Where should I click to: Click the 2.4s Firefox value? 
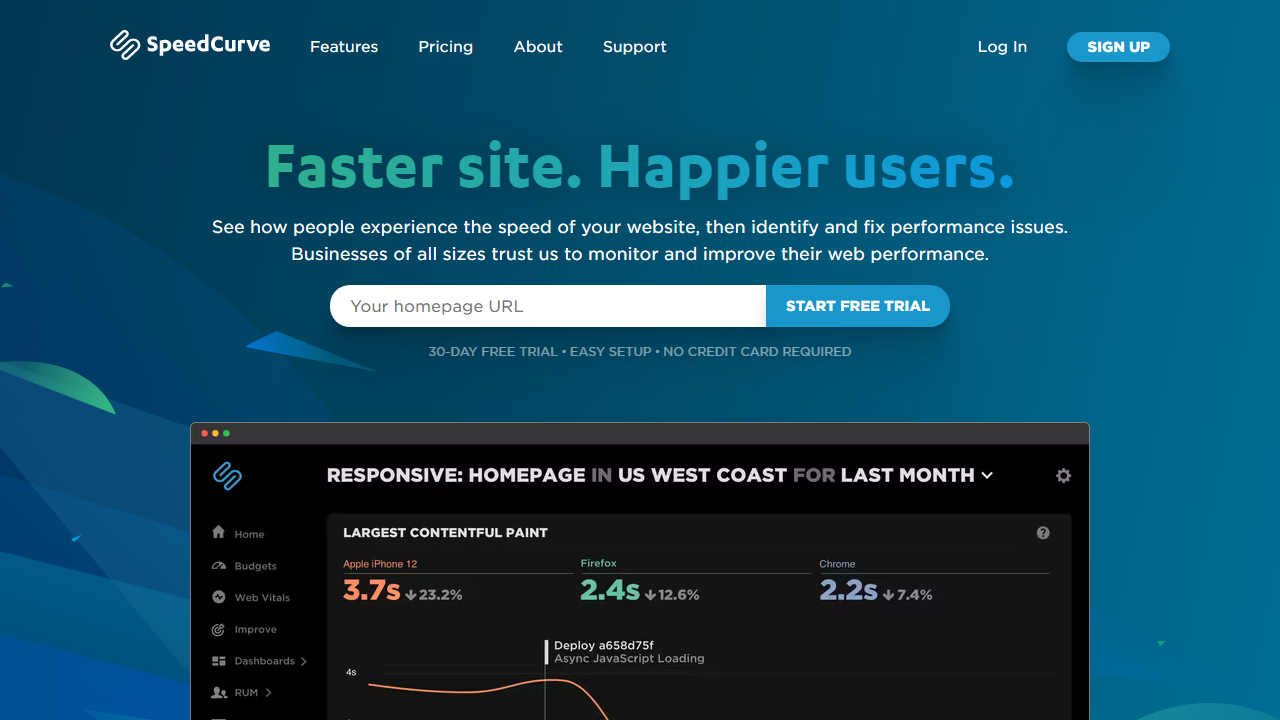tap(610, 591)
